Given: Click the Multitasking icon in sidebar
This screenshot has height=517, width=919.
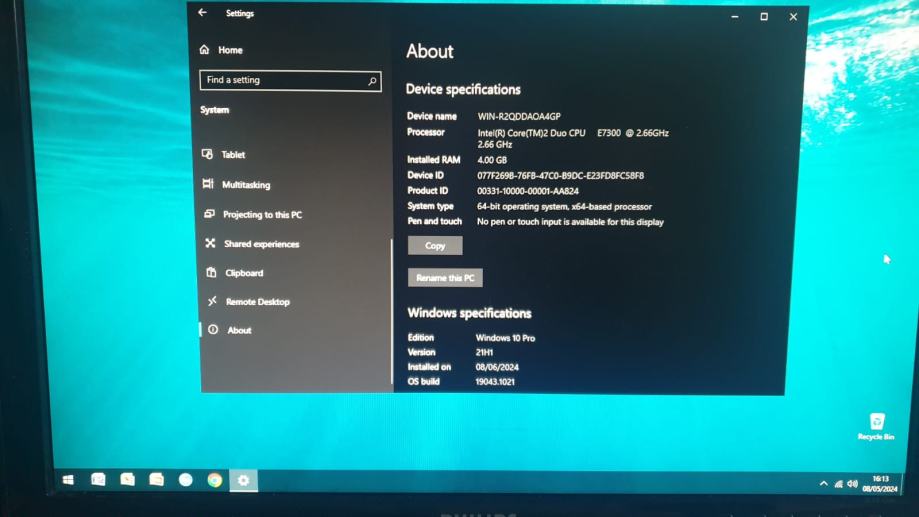Looking at the screenshot, I should pyautogui.click(x=208, y=184).
